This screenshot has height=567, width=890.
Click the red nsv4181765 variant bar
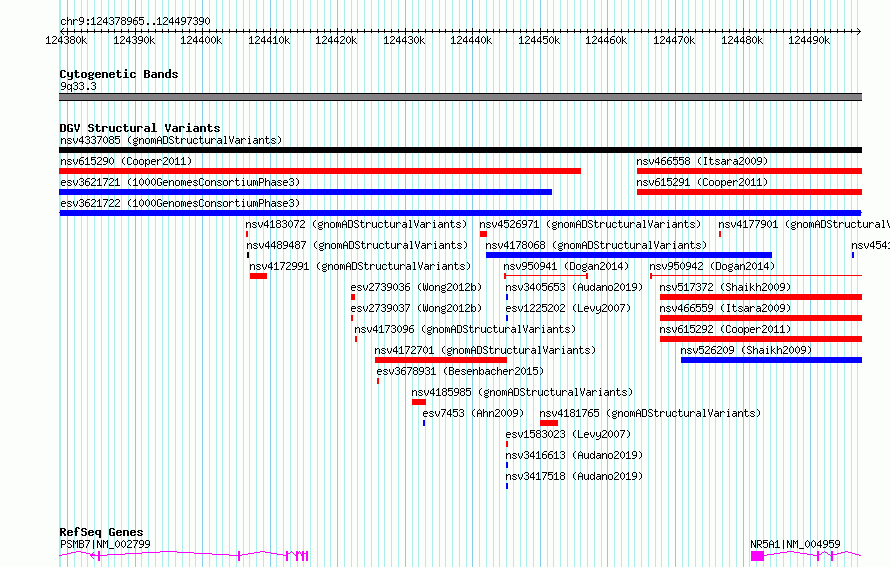[x=549, y=423]
